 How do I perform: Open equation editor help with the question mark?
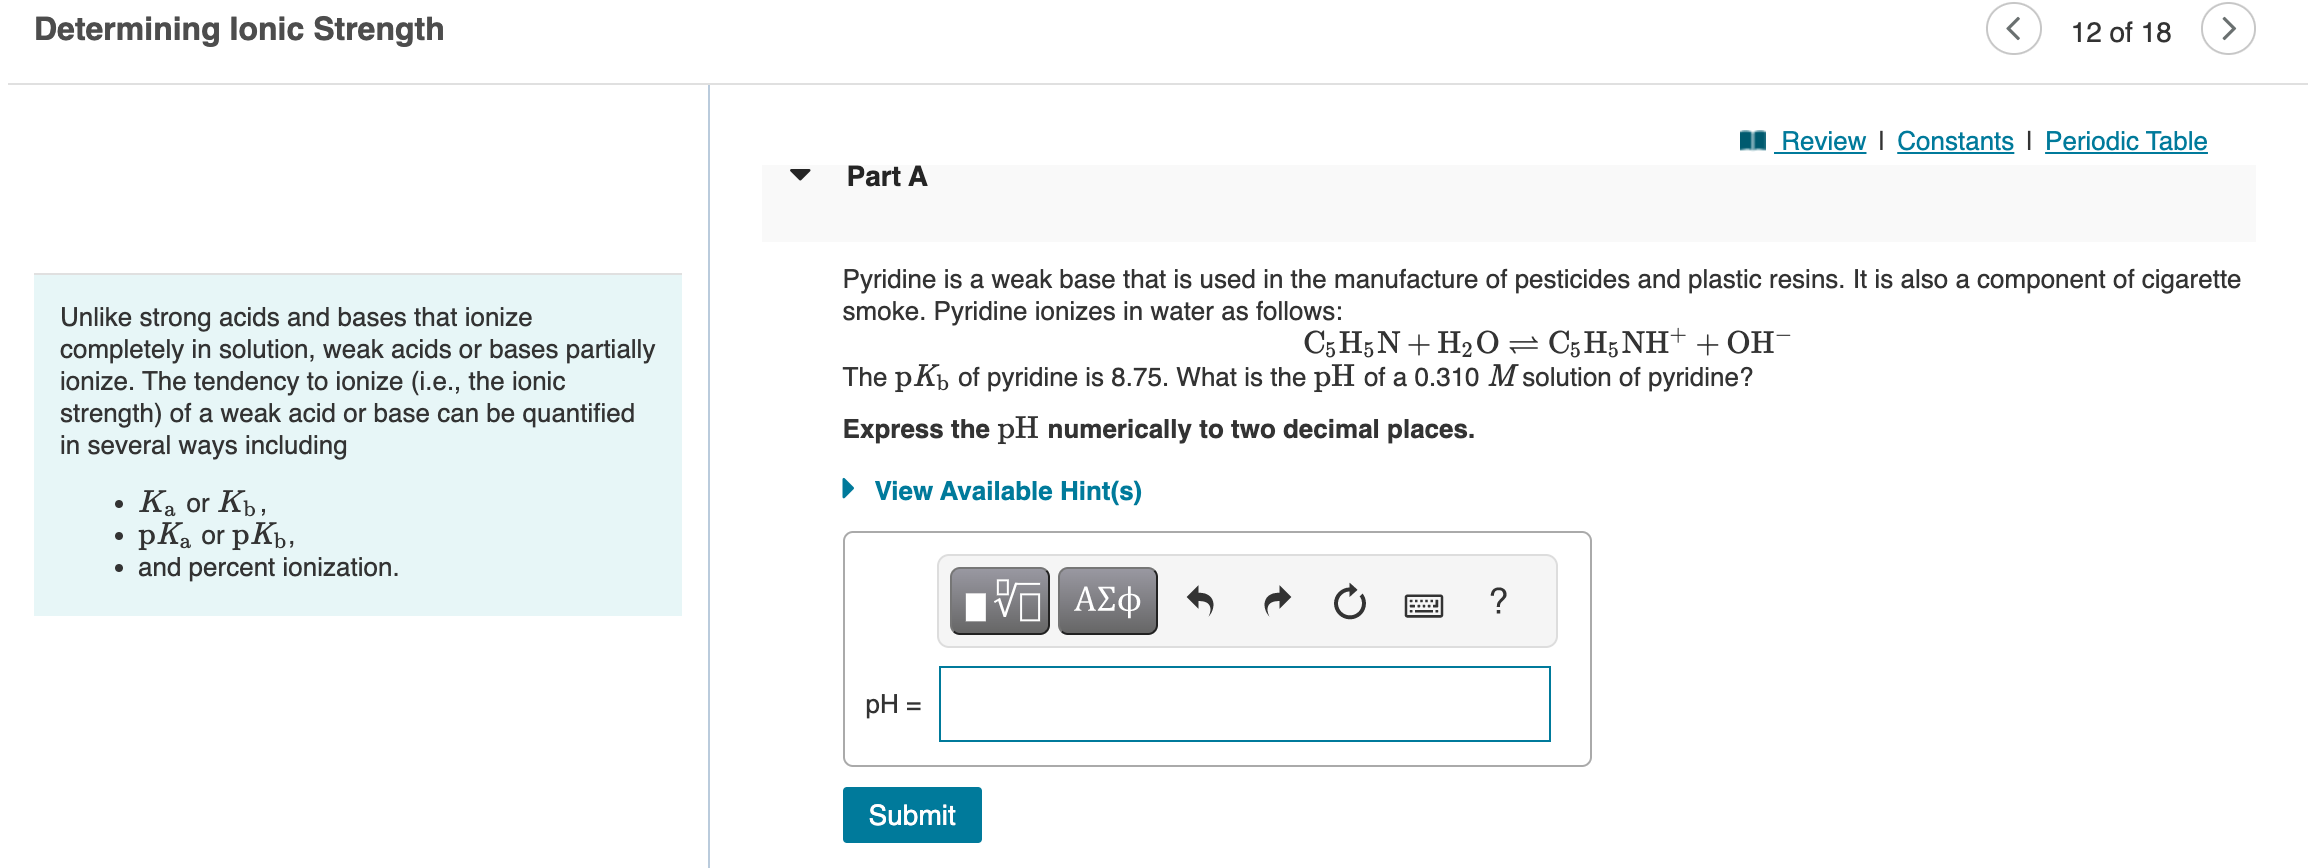[x=1497, y=600]
